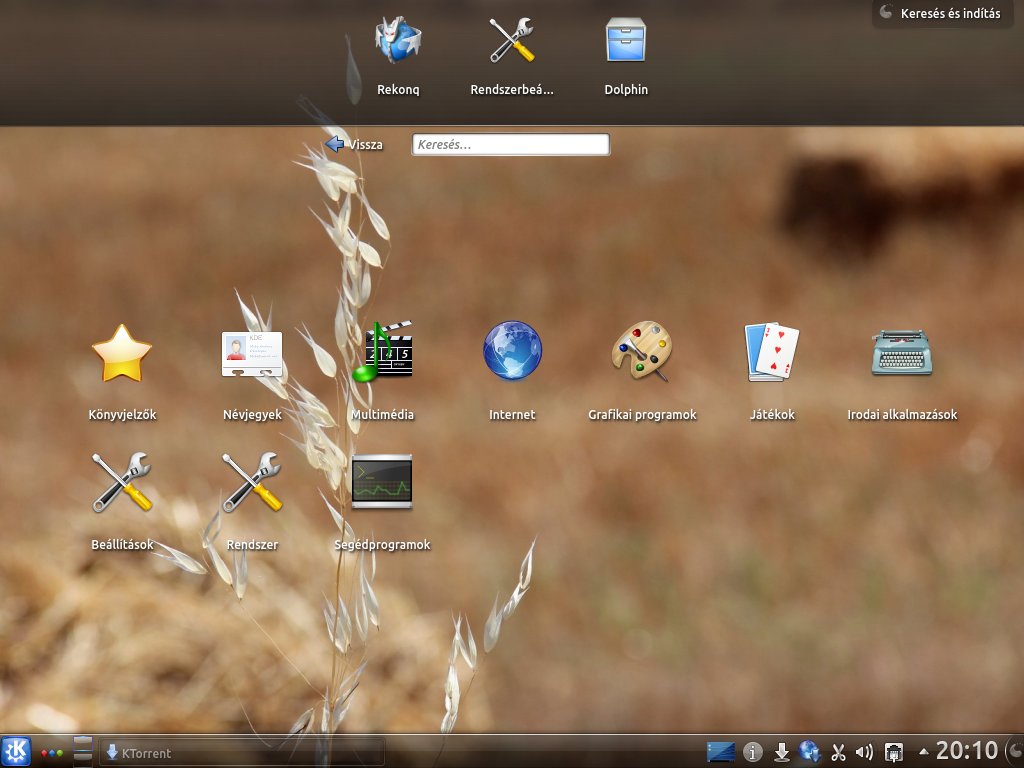Launch the Rekonq browser
1024x768 pixels.
398,57
